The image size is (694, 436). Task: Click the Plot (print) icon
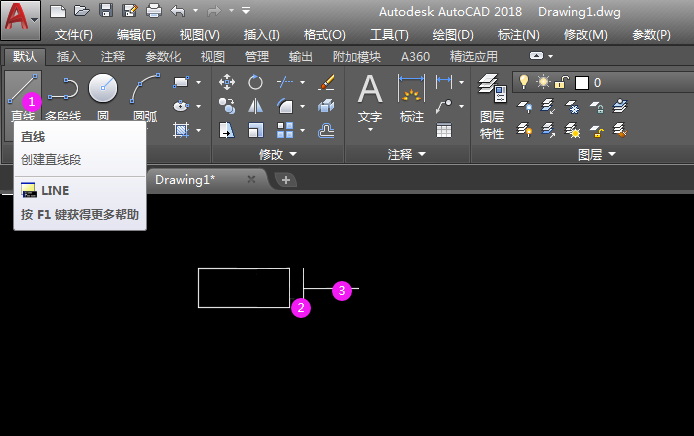154,11
